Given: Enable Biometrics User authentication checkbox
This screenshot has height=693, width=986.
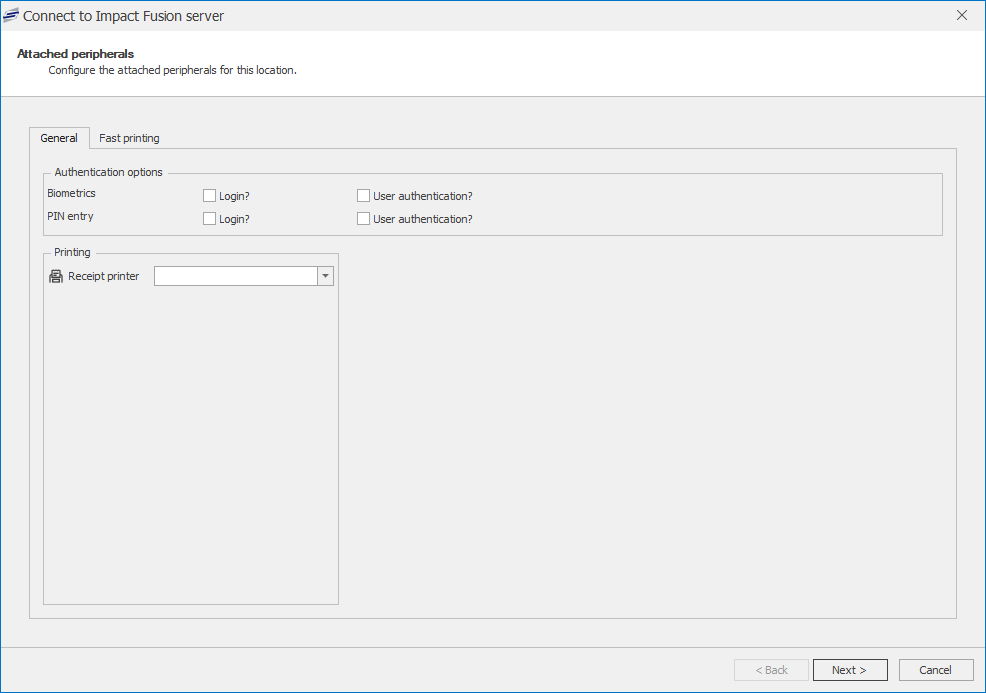Looking at the screenshot, I should coord(363,196).
